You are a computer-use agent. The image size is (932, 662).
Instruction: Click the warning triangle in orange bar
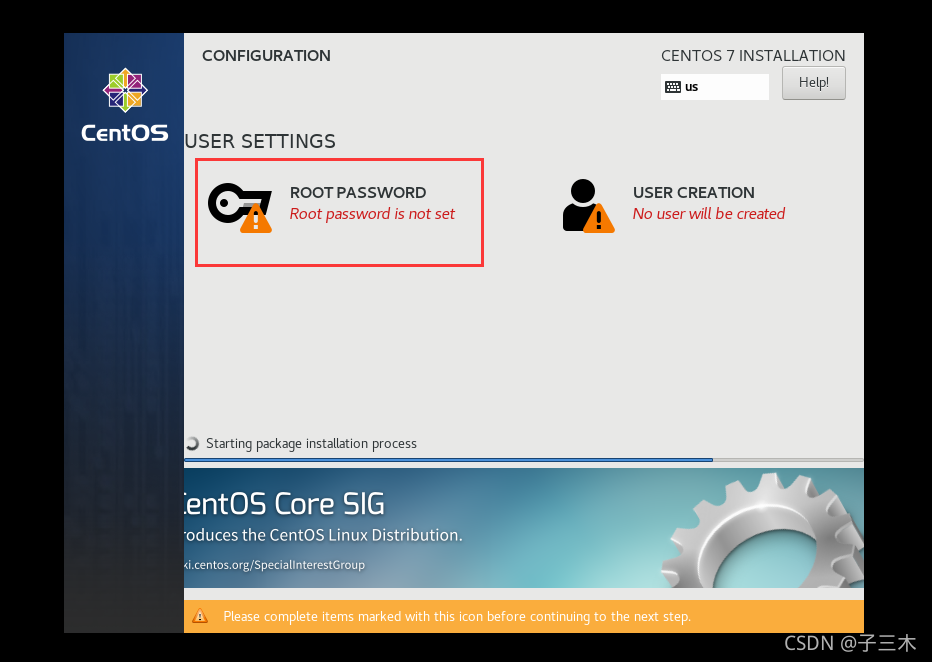[x=200, y=616]
